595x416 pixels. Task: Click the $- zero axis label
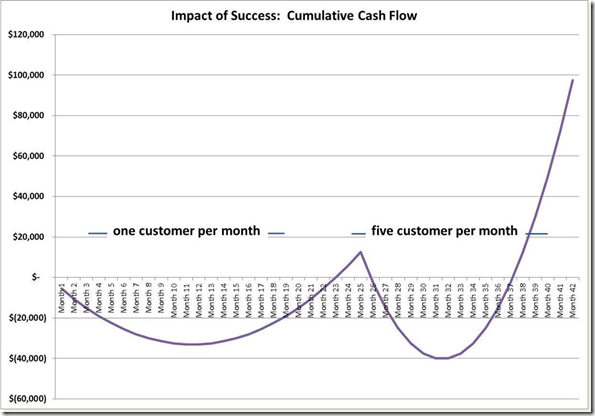click(x=35, y=277)
